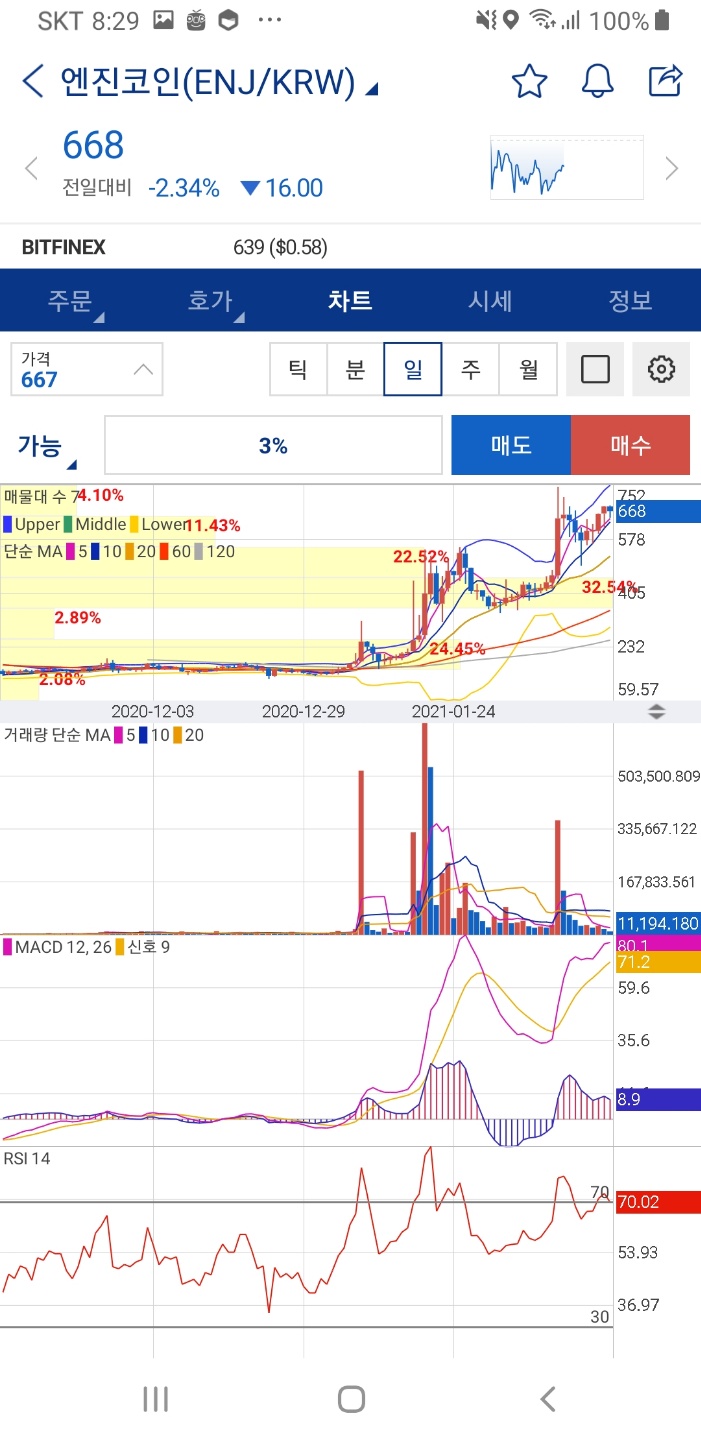This screenshot has width=701, height=1440.
Task: Tap the blue 매도 sell button
Action: coord(511,445)
